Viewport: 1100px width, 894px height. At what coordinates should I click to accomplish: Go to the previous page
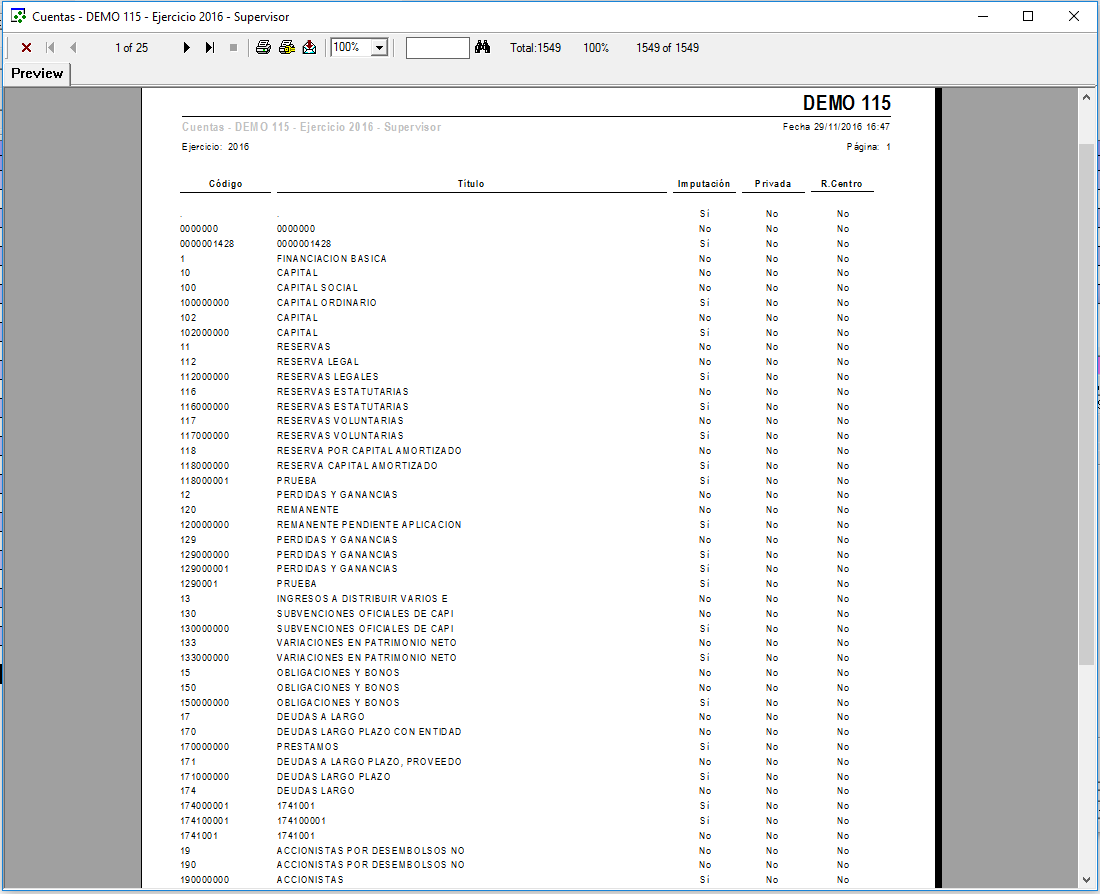tap(73, 48)
